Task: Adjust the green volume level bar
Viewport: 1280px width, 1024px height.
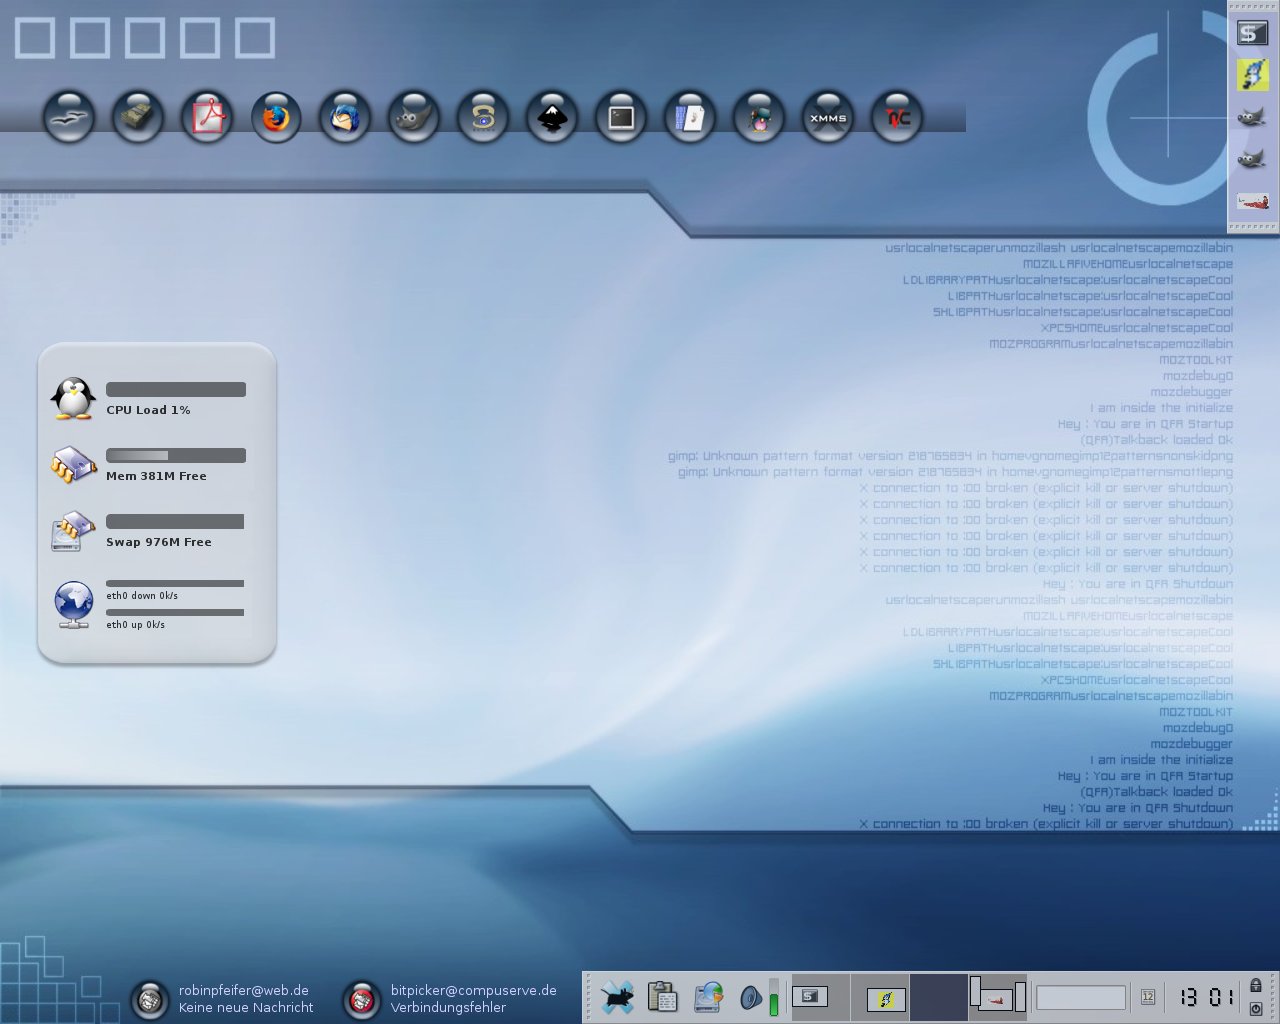Action: click(773, 998)
